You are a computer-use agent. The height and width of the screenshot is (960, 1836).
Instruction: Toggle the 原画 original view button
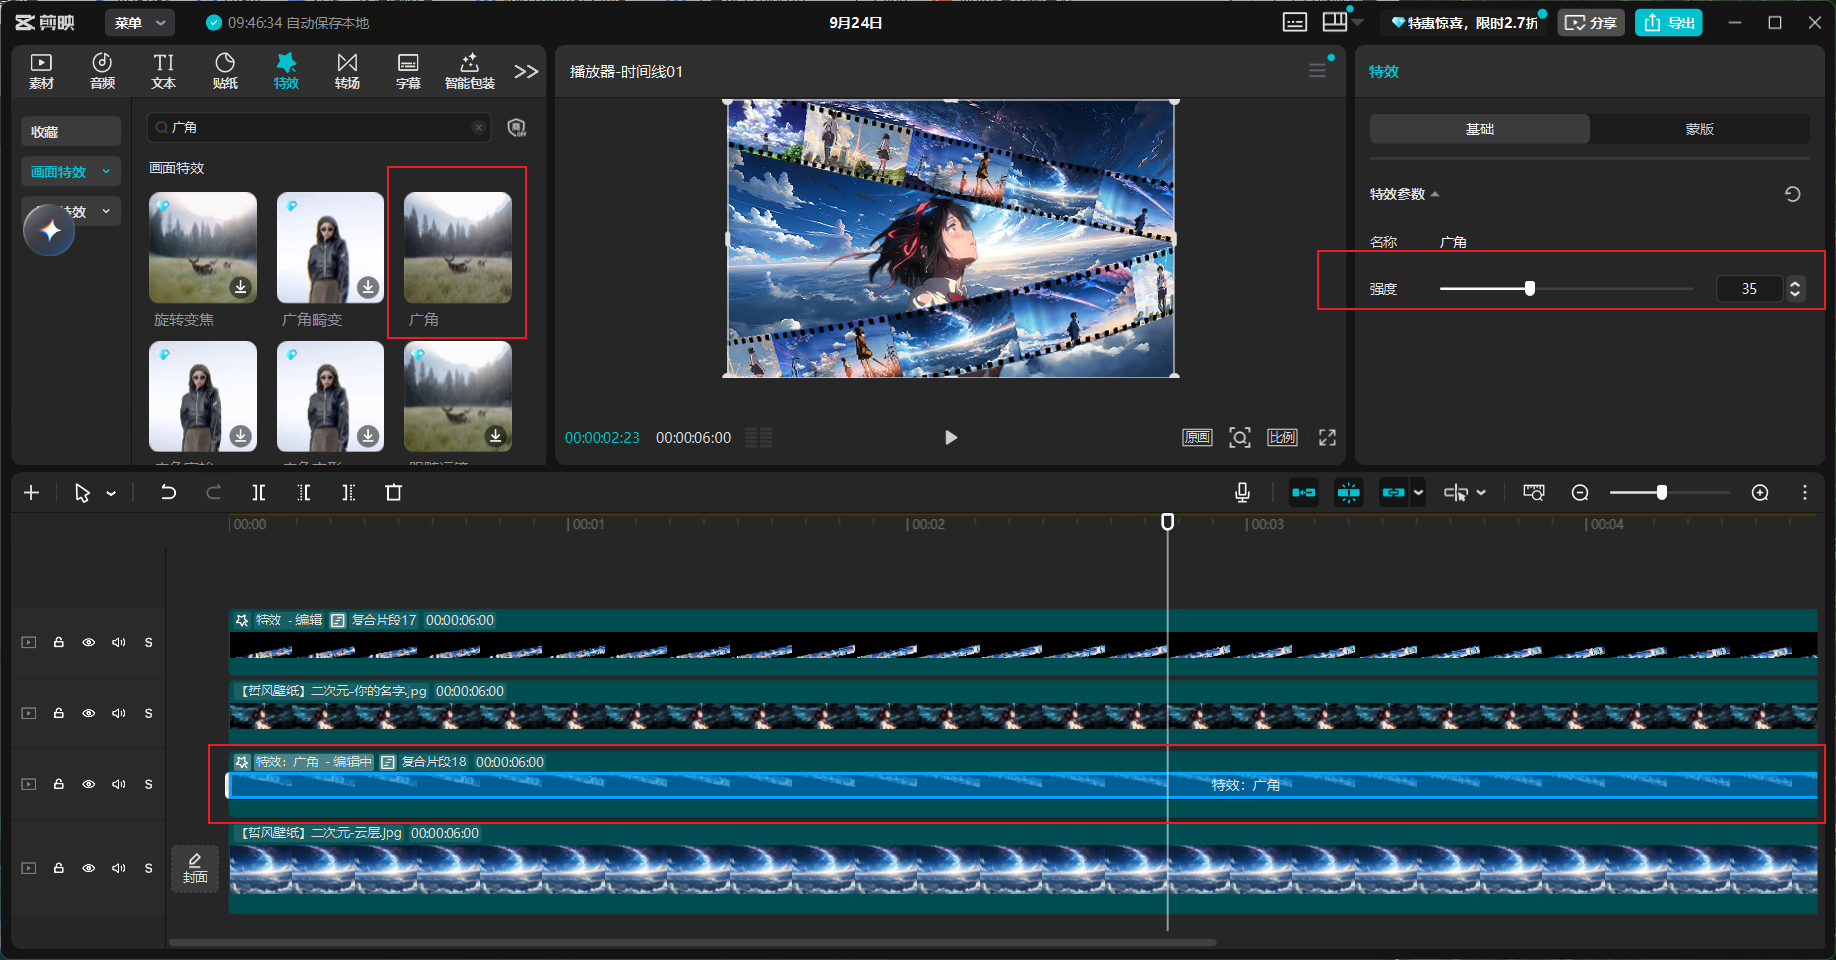tap(1197, 437)
